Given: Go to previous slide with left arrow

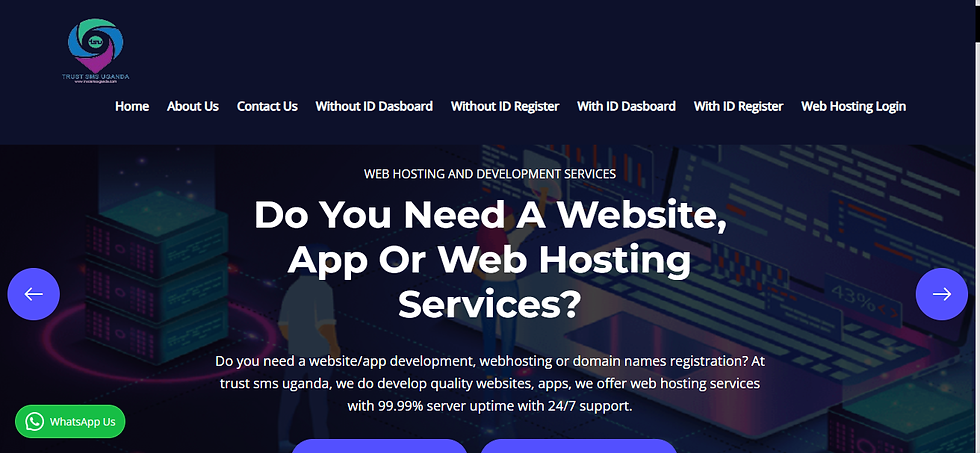Looking at the screenshot, I should (34, 294).
